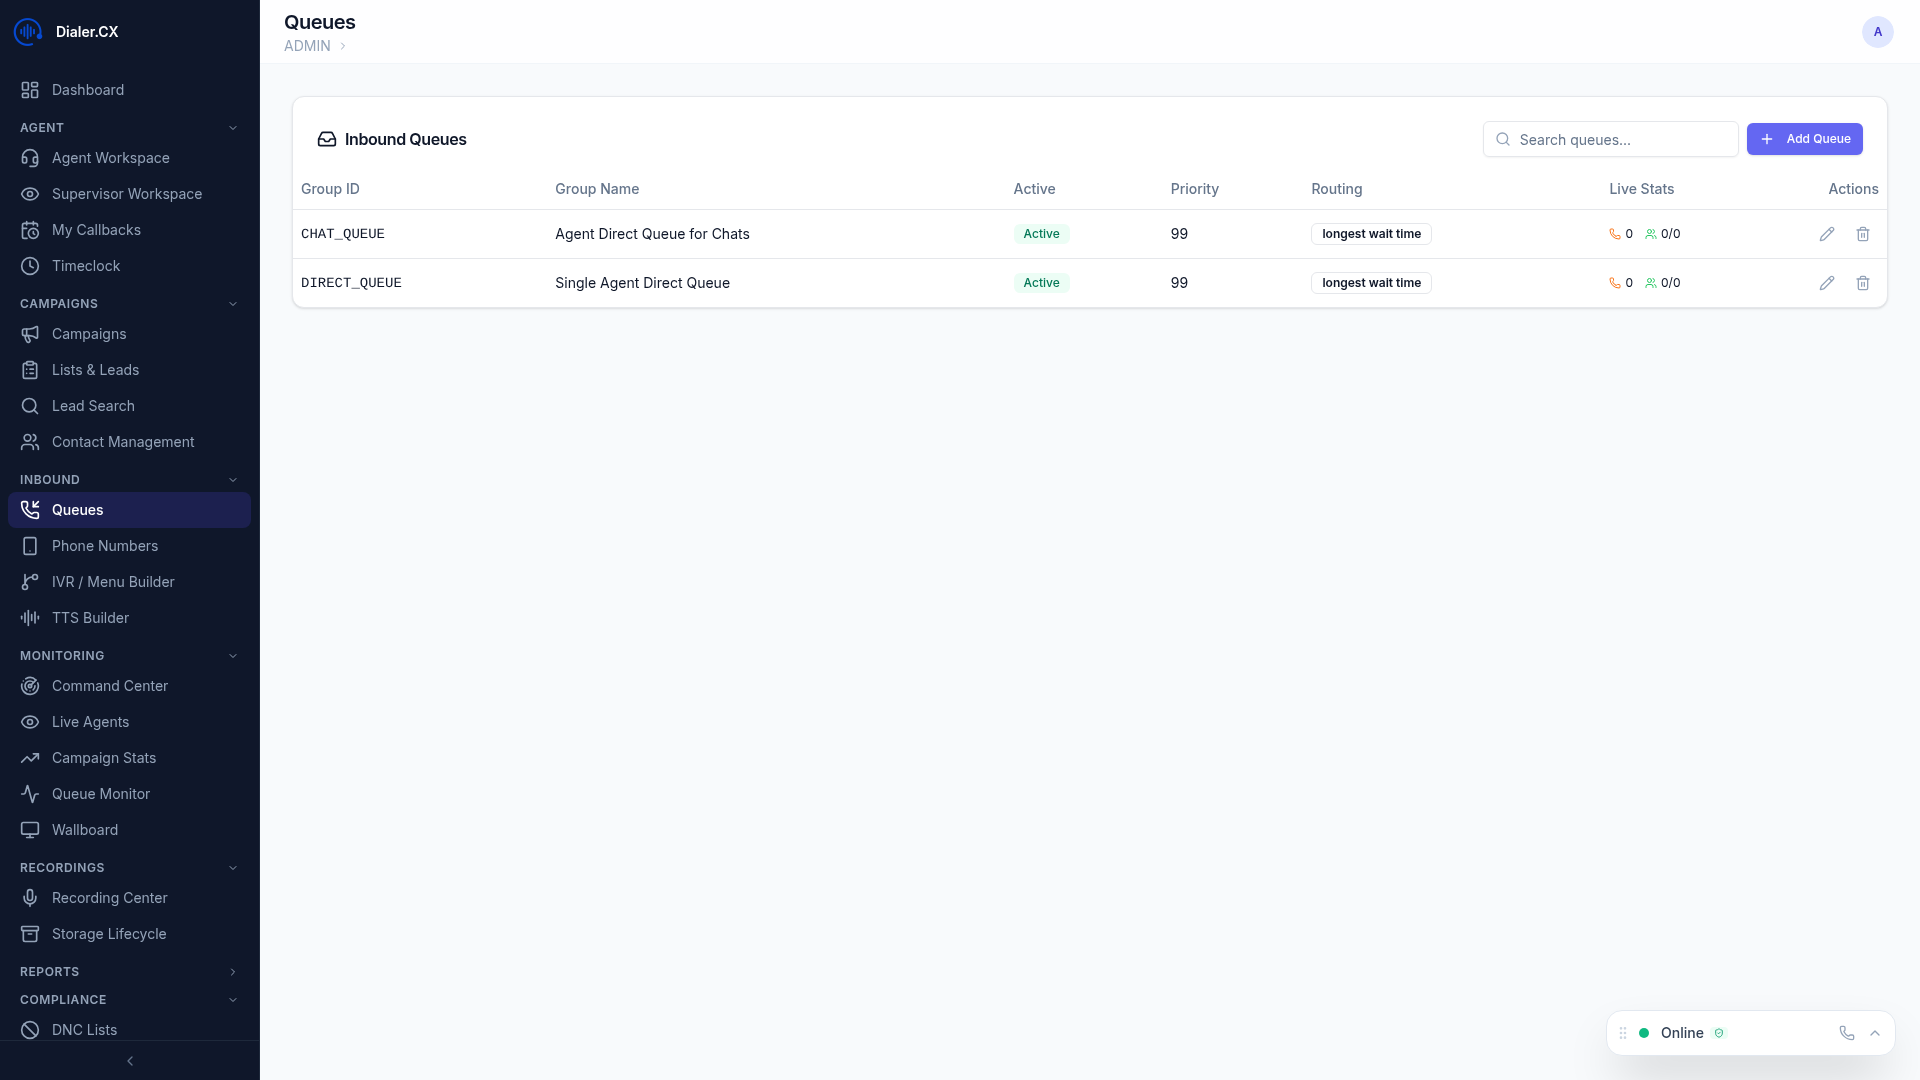The width and height of the screenshot is (1920, 1080).
Task: Delete the DIRECT_QUEUE using the trash icon
Action: [1862, 283]
